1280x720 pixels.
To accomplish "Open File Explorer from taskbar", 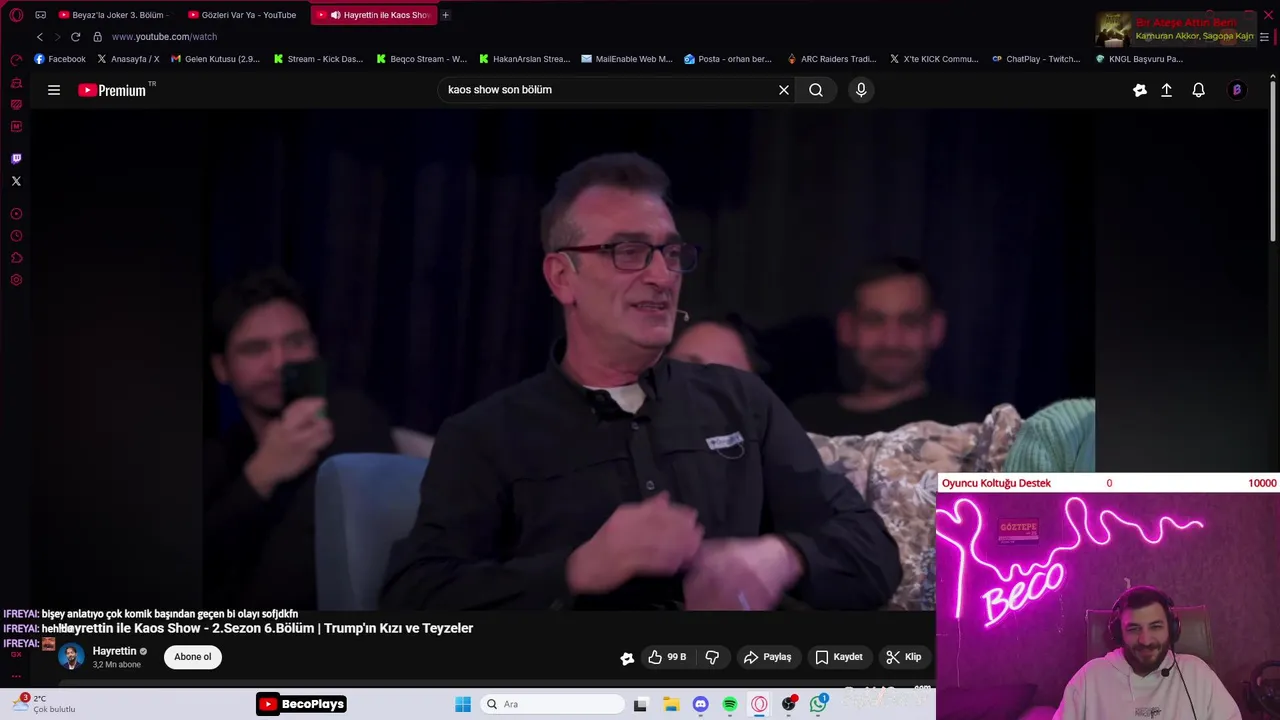I will coord(671,704).
